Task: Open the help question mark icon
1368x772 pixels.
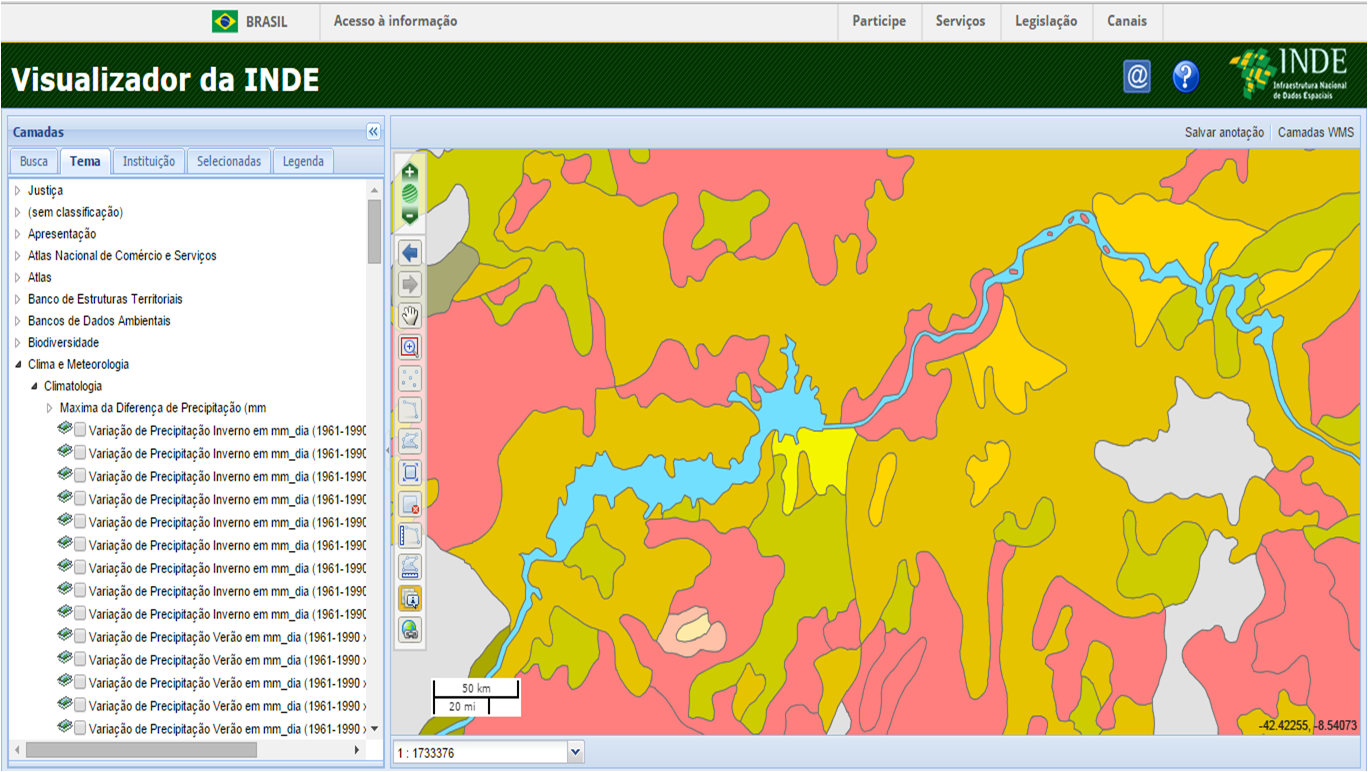Action: 1186,77
